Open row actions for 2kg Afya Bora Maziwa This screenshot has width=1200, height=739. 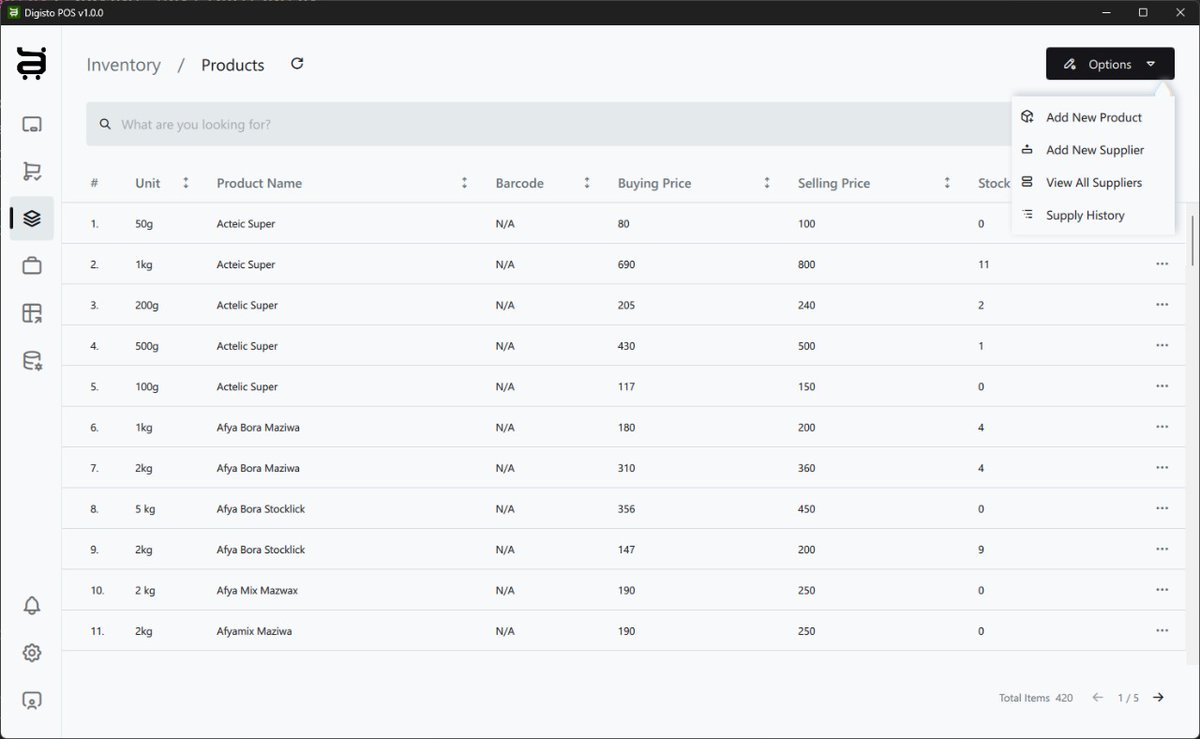[1162, 468]
